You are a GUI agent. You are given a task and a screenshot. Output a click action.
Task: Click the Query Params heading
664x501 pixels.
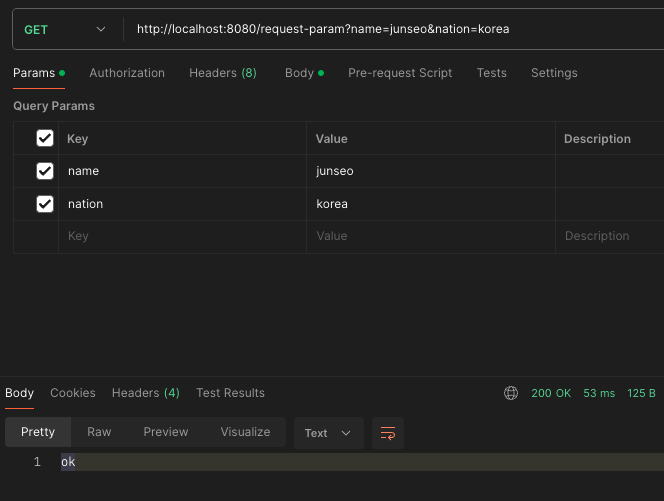[x=54, y=106]
